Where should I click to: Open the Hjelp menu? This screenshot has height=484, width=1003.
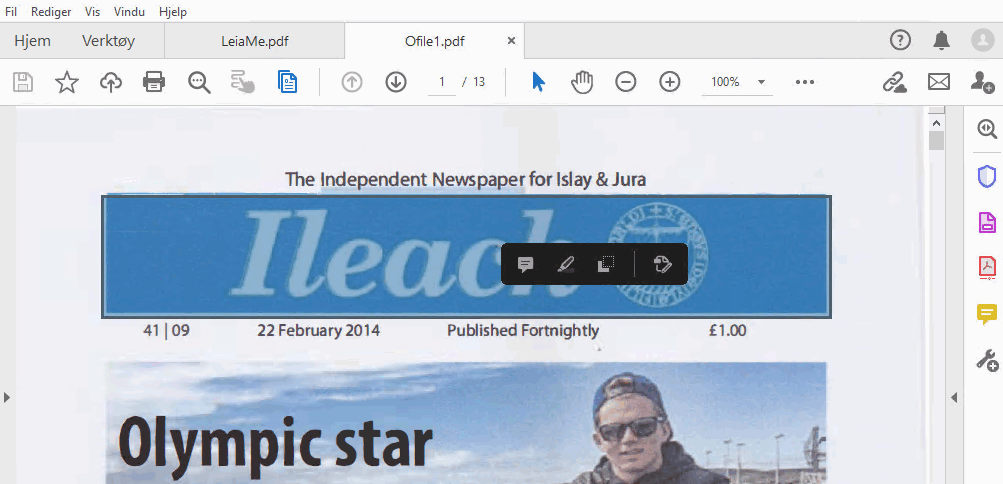point(173,12)
